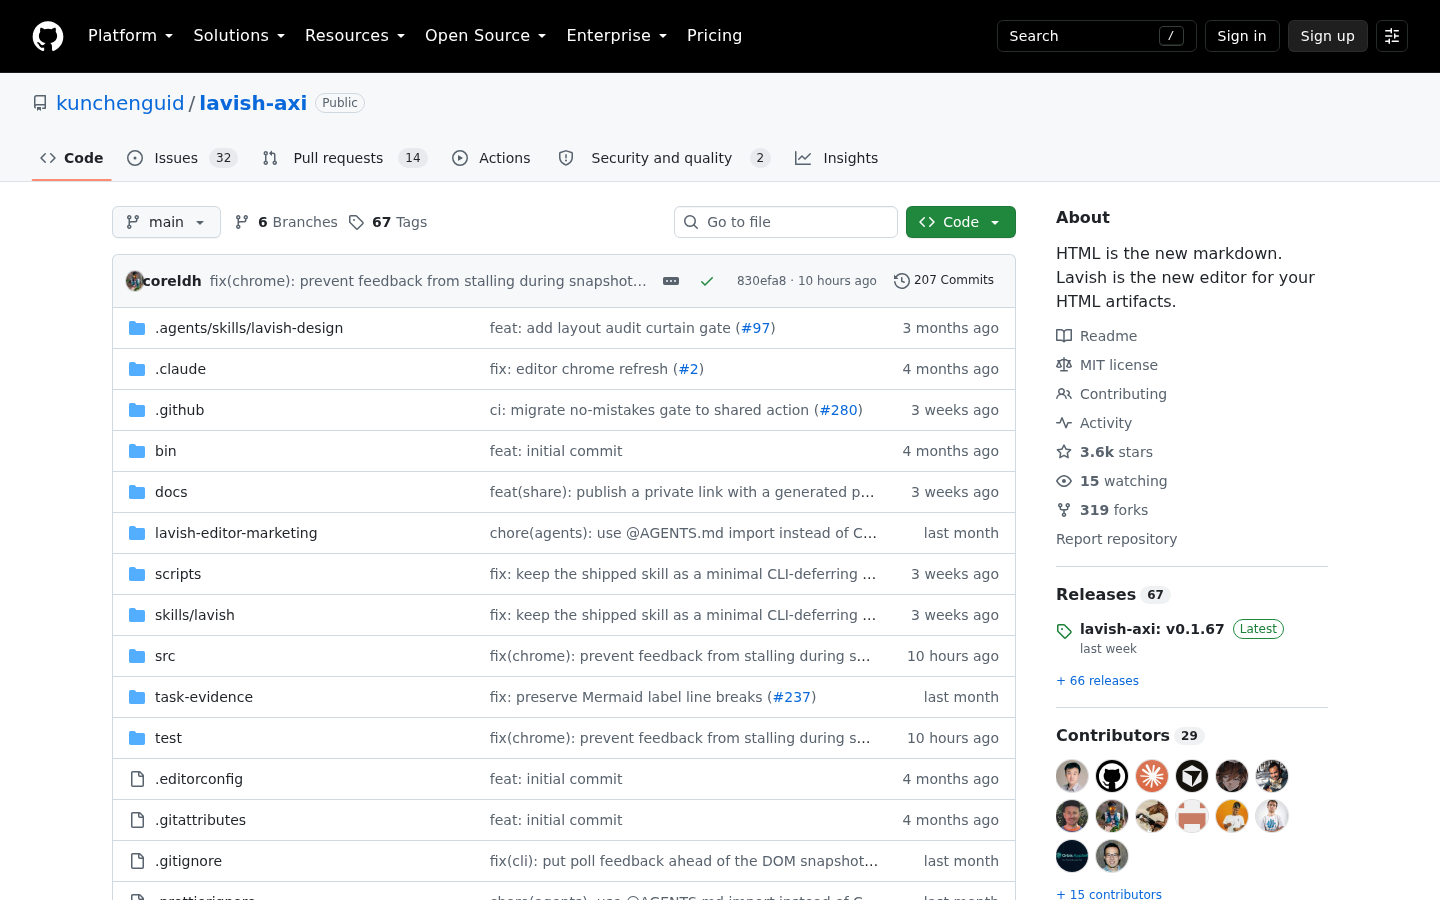Go to the Actions tab
1440x900 pixels.
coord(491,158)
